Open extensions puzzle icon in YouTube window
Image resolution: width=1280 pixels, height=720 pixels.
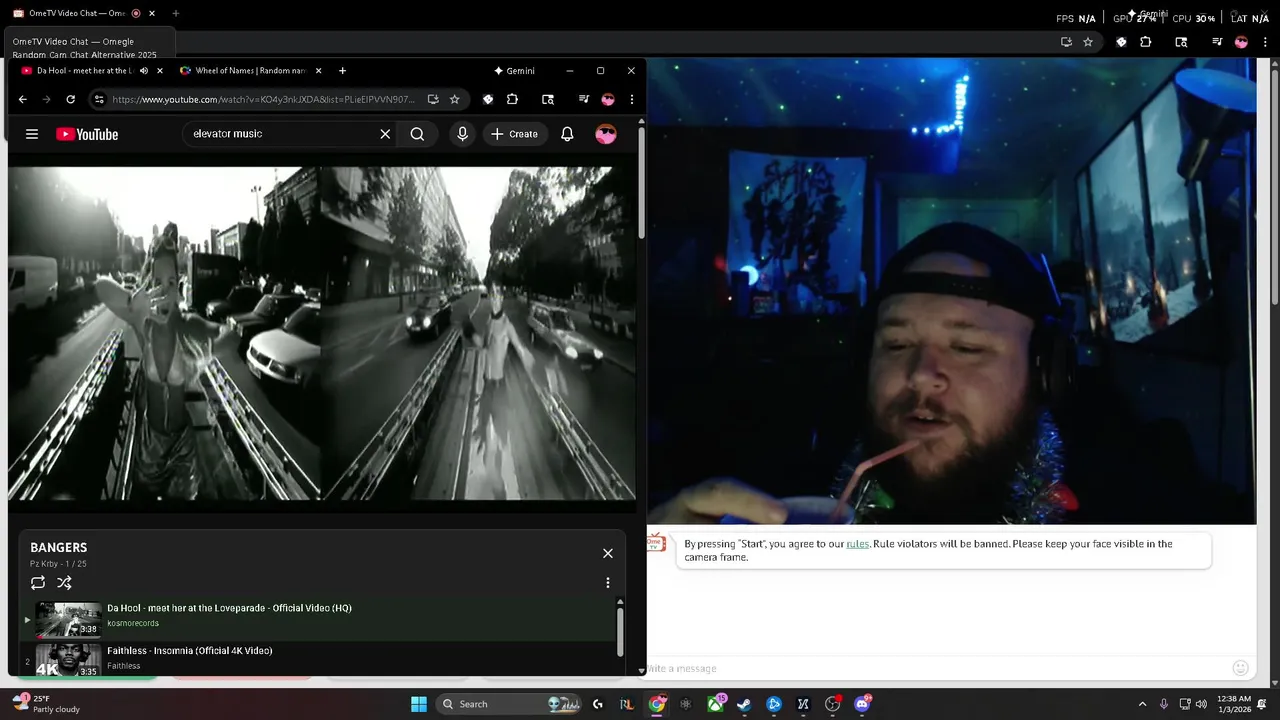click(x=512, y=99)
